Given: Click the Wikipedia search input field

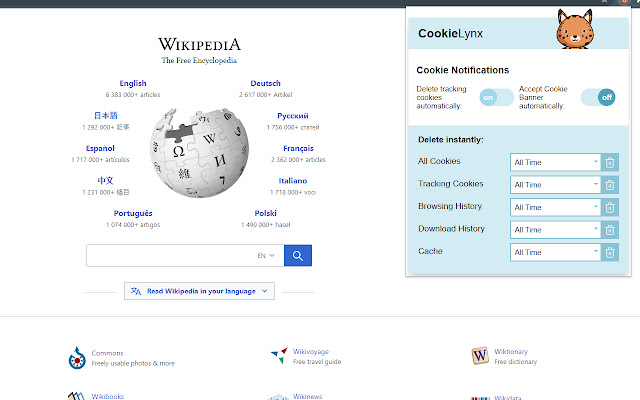Looking at the screenshot, I should click(168, 256).
